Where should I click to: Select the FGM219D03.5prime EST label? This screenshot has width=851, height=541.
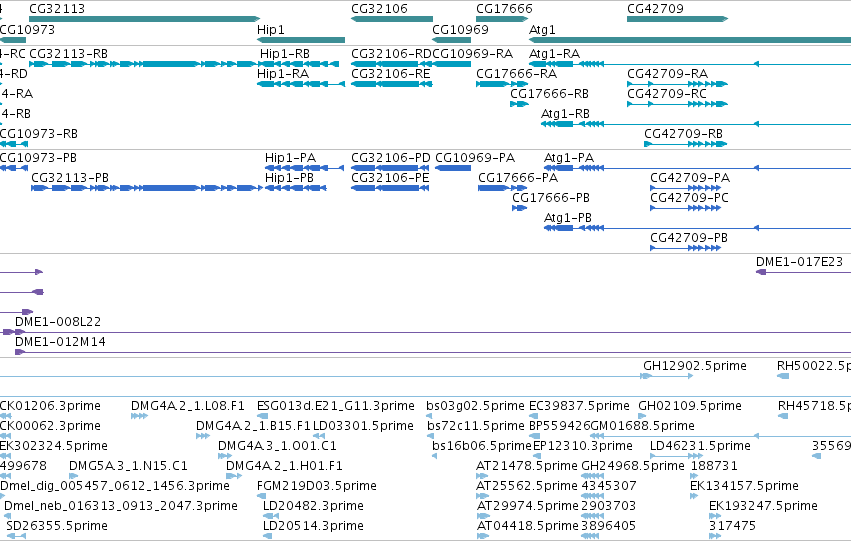(x=317, y=486)
